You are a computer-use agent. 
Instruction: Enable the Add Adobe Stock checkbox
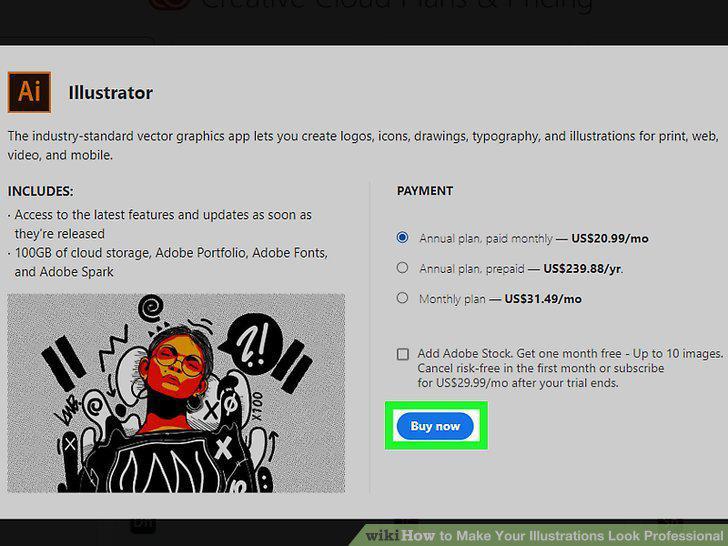[x=403, y=354]
